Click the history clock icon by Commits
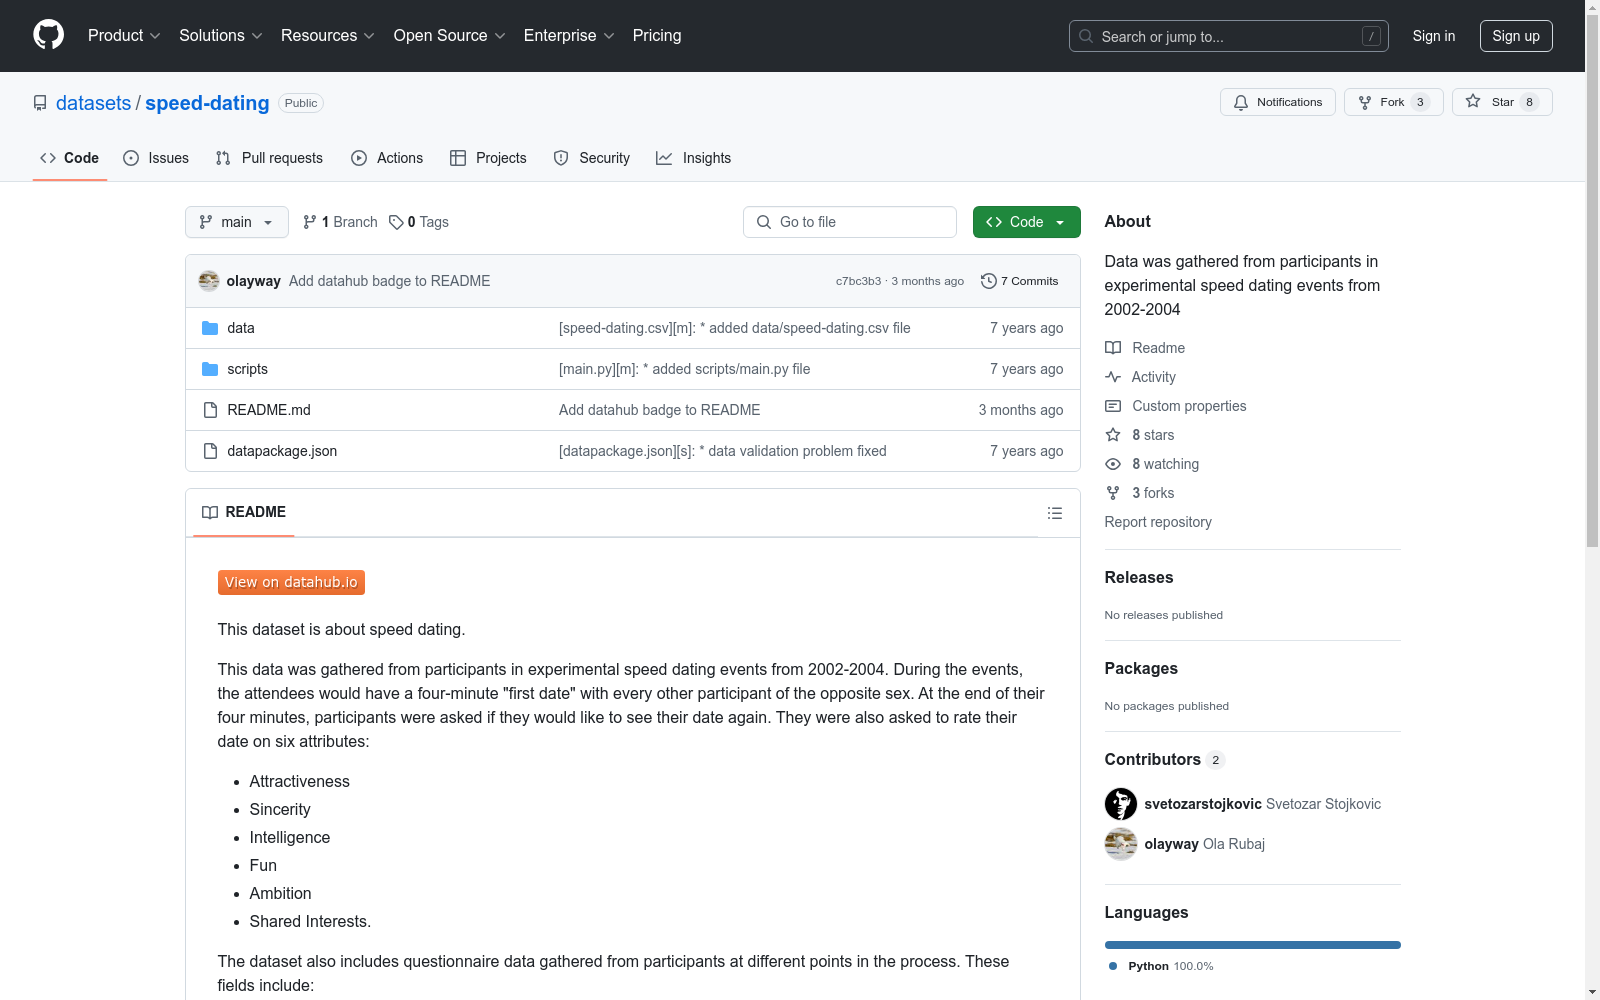 coord(989,281)
